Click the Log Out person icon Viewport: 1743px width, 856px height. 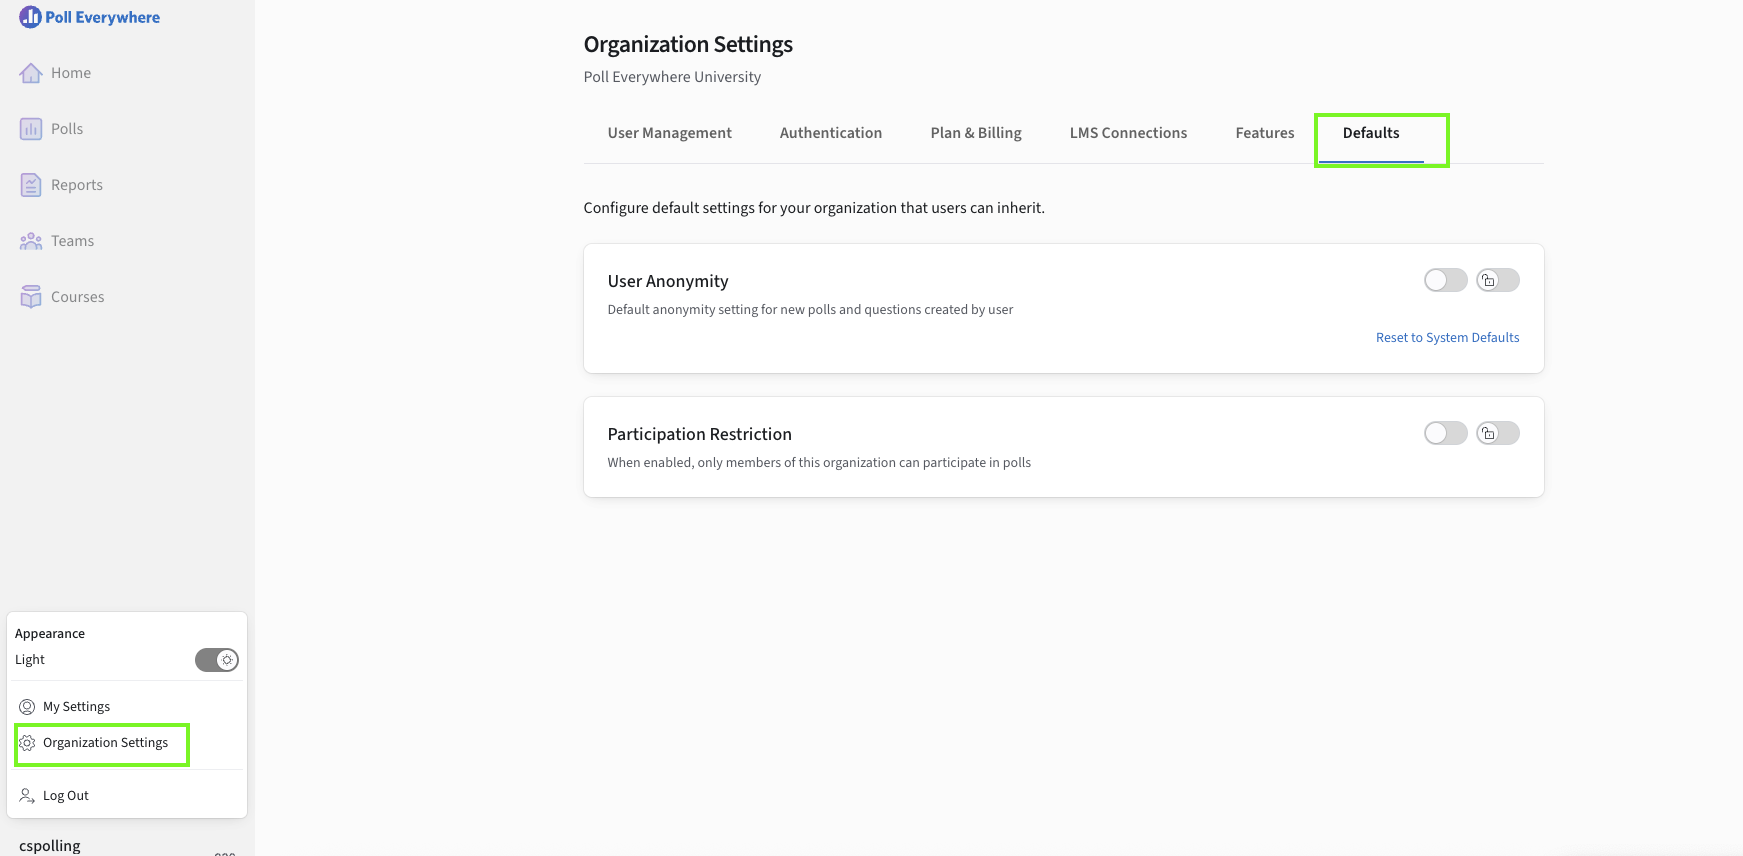(x=27, y=796)
